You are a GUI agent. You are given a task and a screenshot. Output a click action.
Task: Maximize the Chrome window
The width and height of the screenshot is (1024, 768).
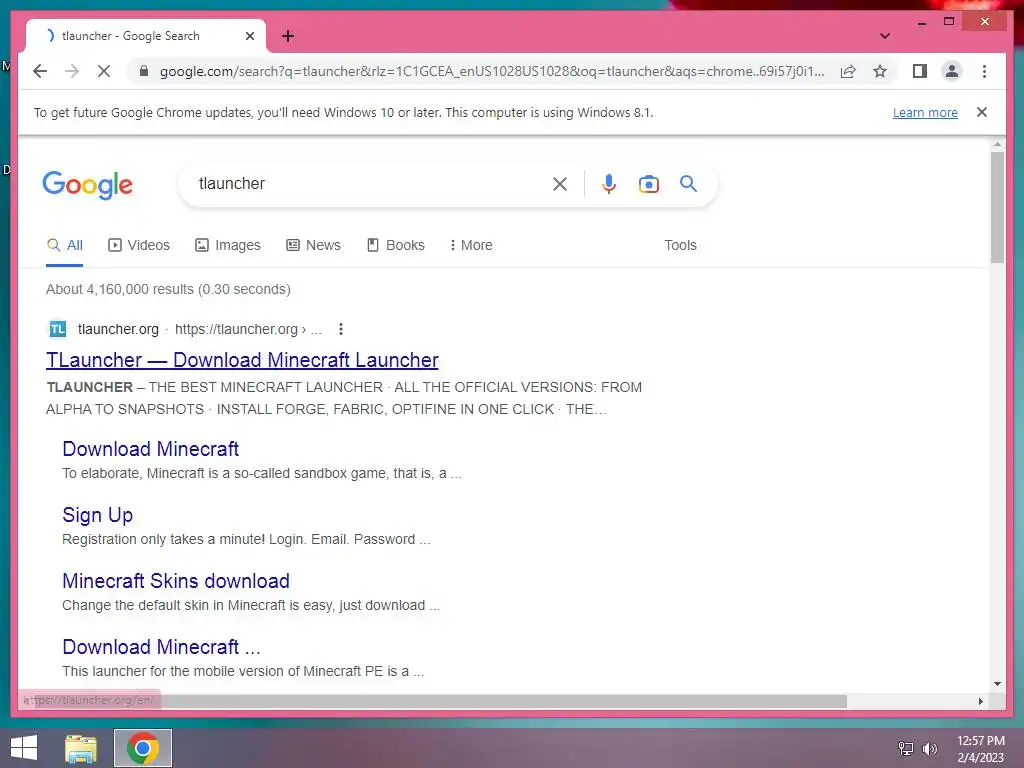[x=949, y=22]
